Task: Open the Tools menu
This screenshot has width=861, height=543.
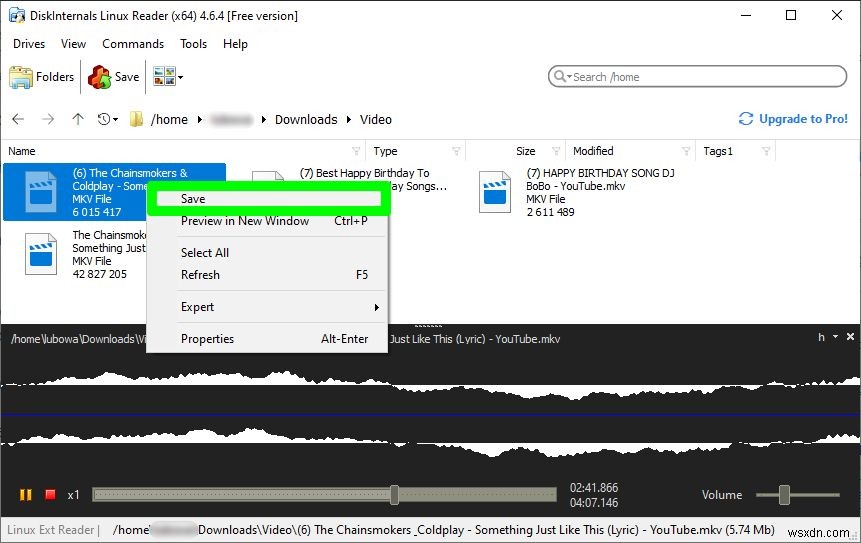Action: [193, 44]
